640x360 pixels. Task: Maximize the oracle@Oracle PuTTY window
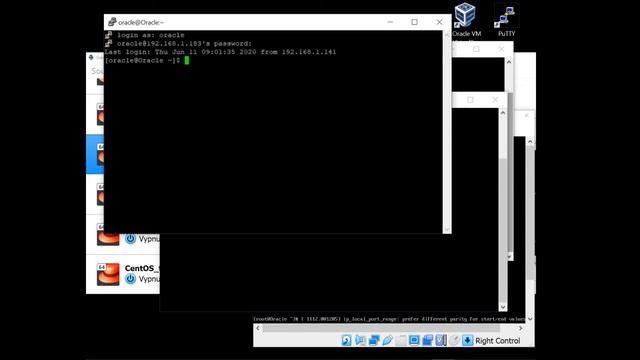414,22
